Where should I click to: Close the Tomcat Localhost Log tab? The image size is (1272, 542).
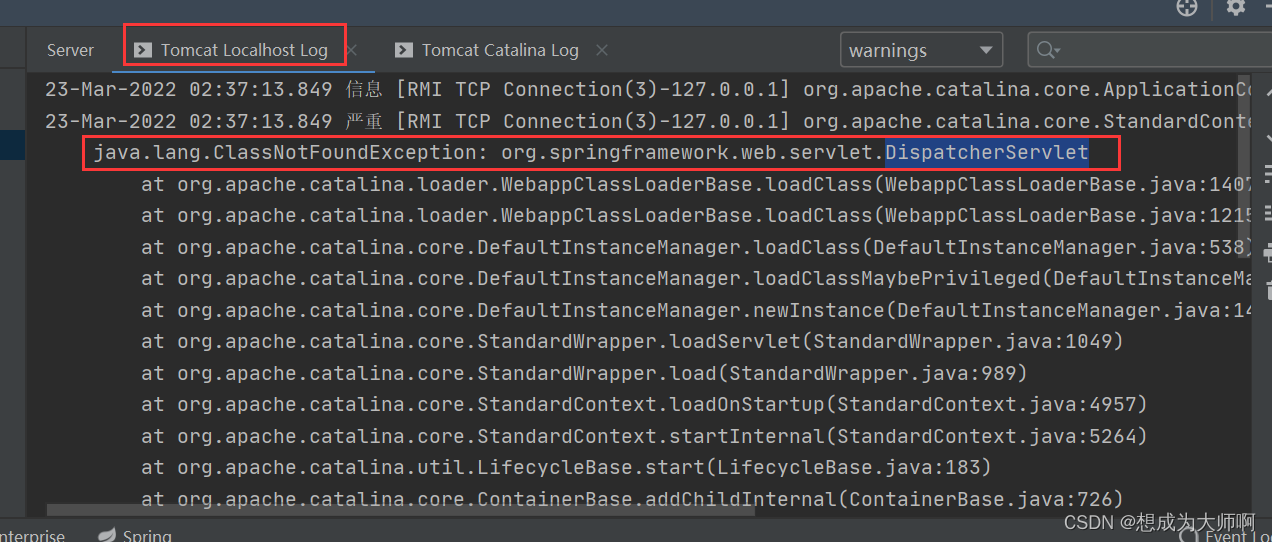[351, 50]
